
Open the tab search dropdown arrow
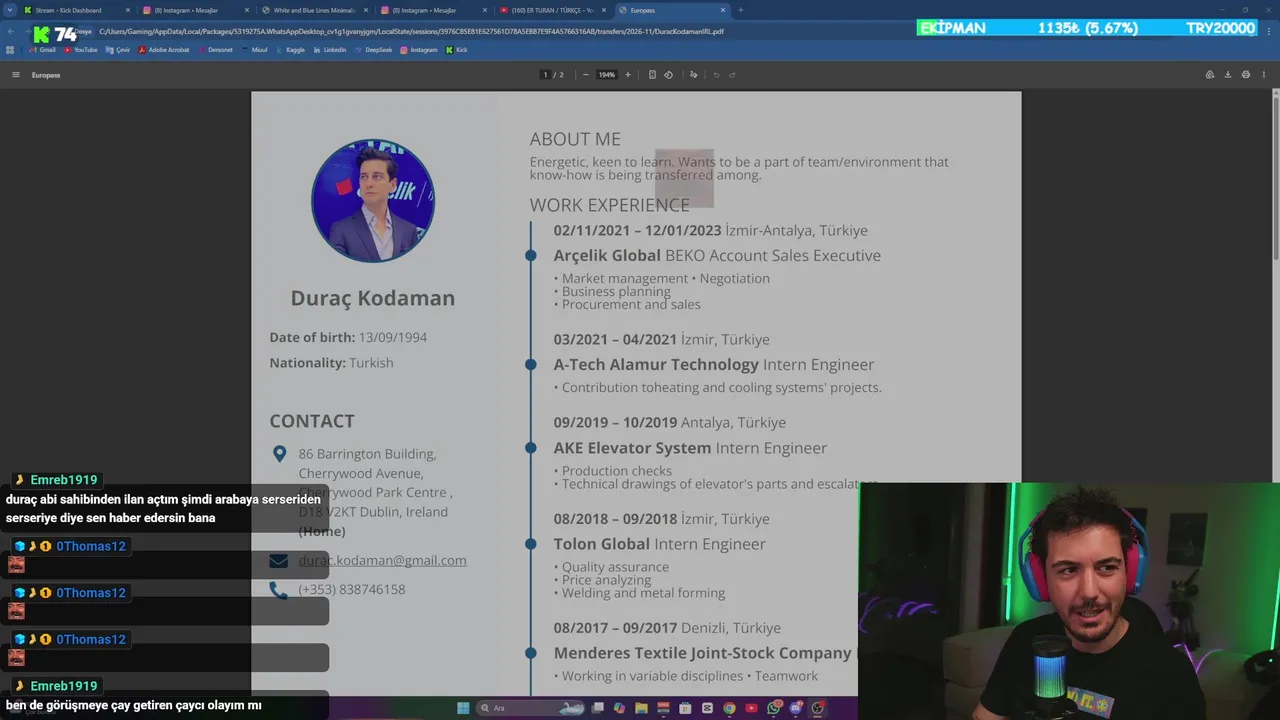pos(9,10)
